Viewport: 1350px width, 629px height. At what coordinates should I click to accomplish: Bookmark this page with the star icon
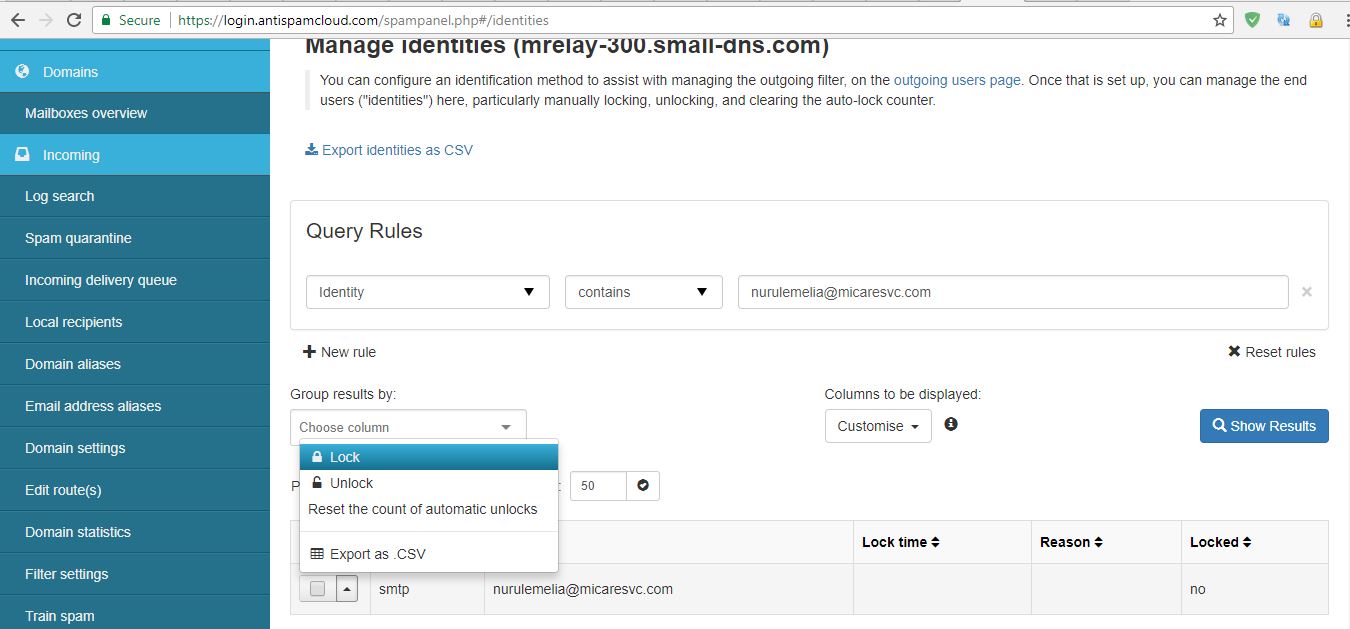pos(1219,20)
